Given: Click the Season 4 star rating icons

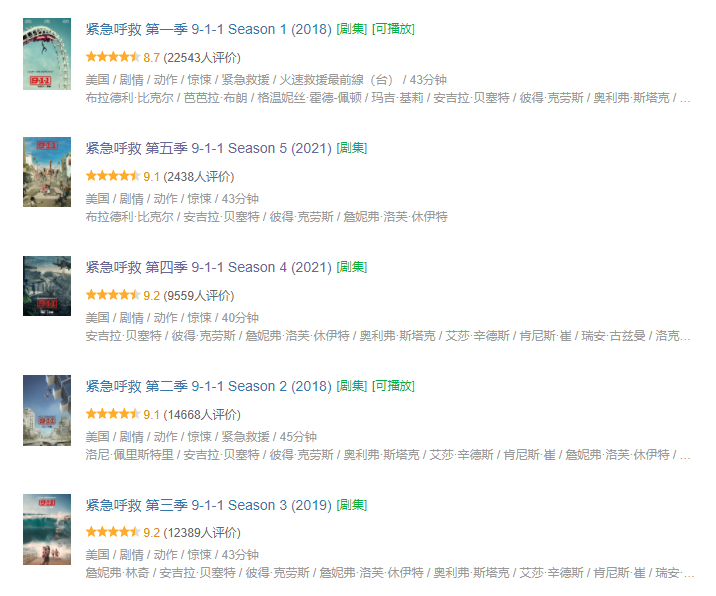Looking at the screenshot, I should coord(113,296).
